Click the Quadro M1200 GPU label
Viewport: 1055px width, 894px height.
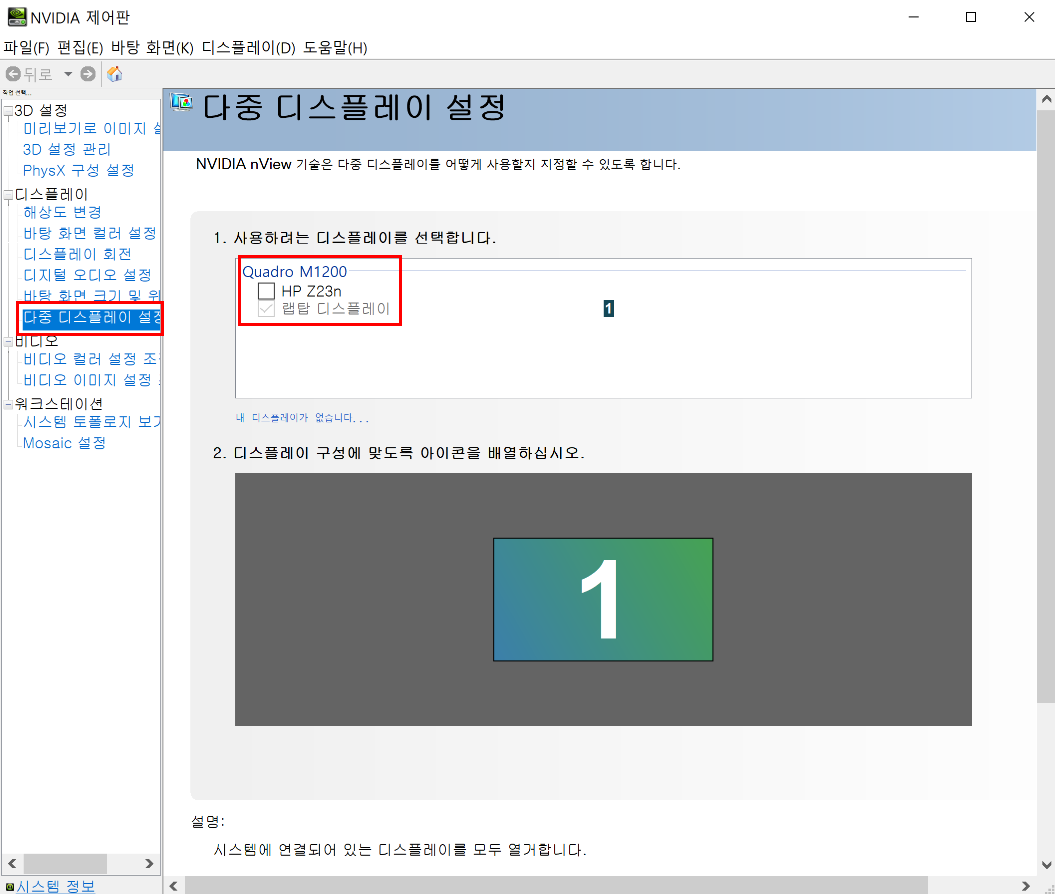coord(295,272)
